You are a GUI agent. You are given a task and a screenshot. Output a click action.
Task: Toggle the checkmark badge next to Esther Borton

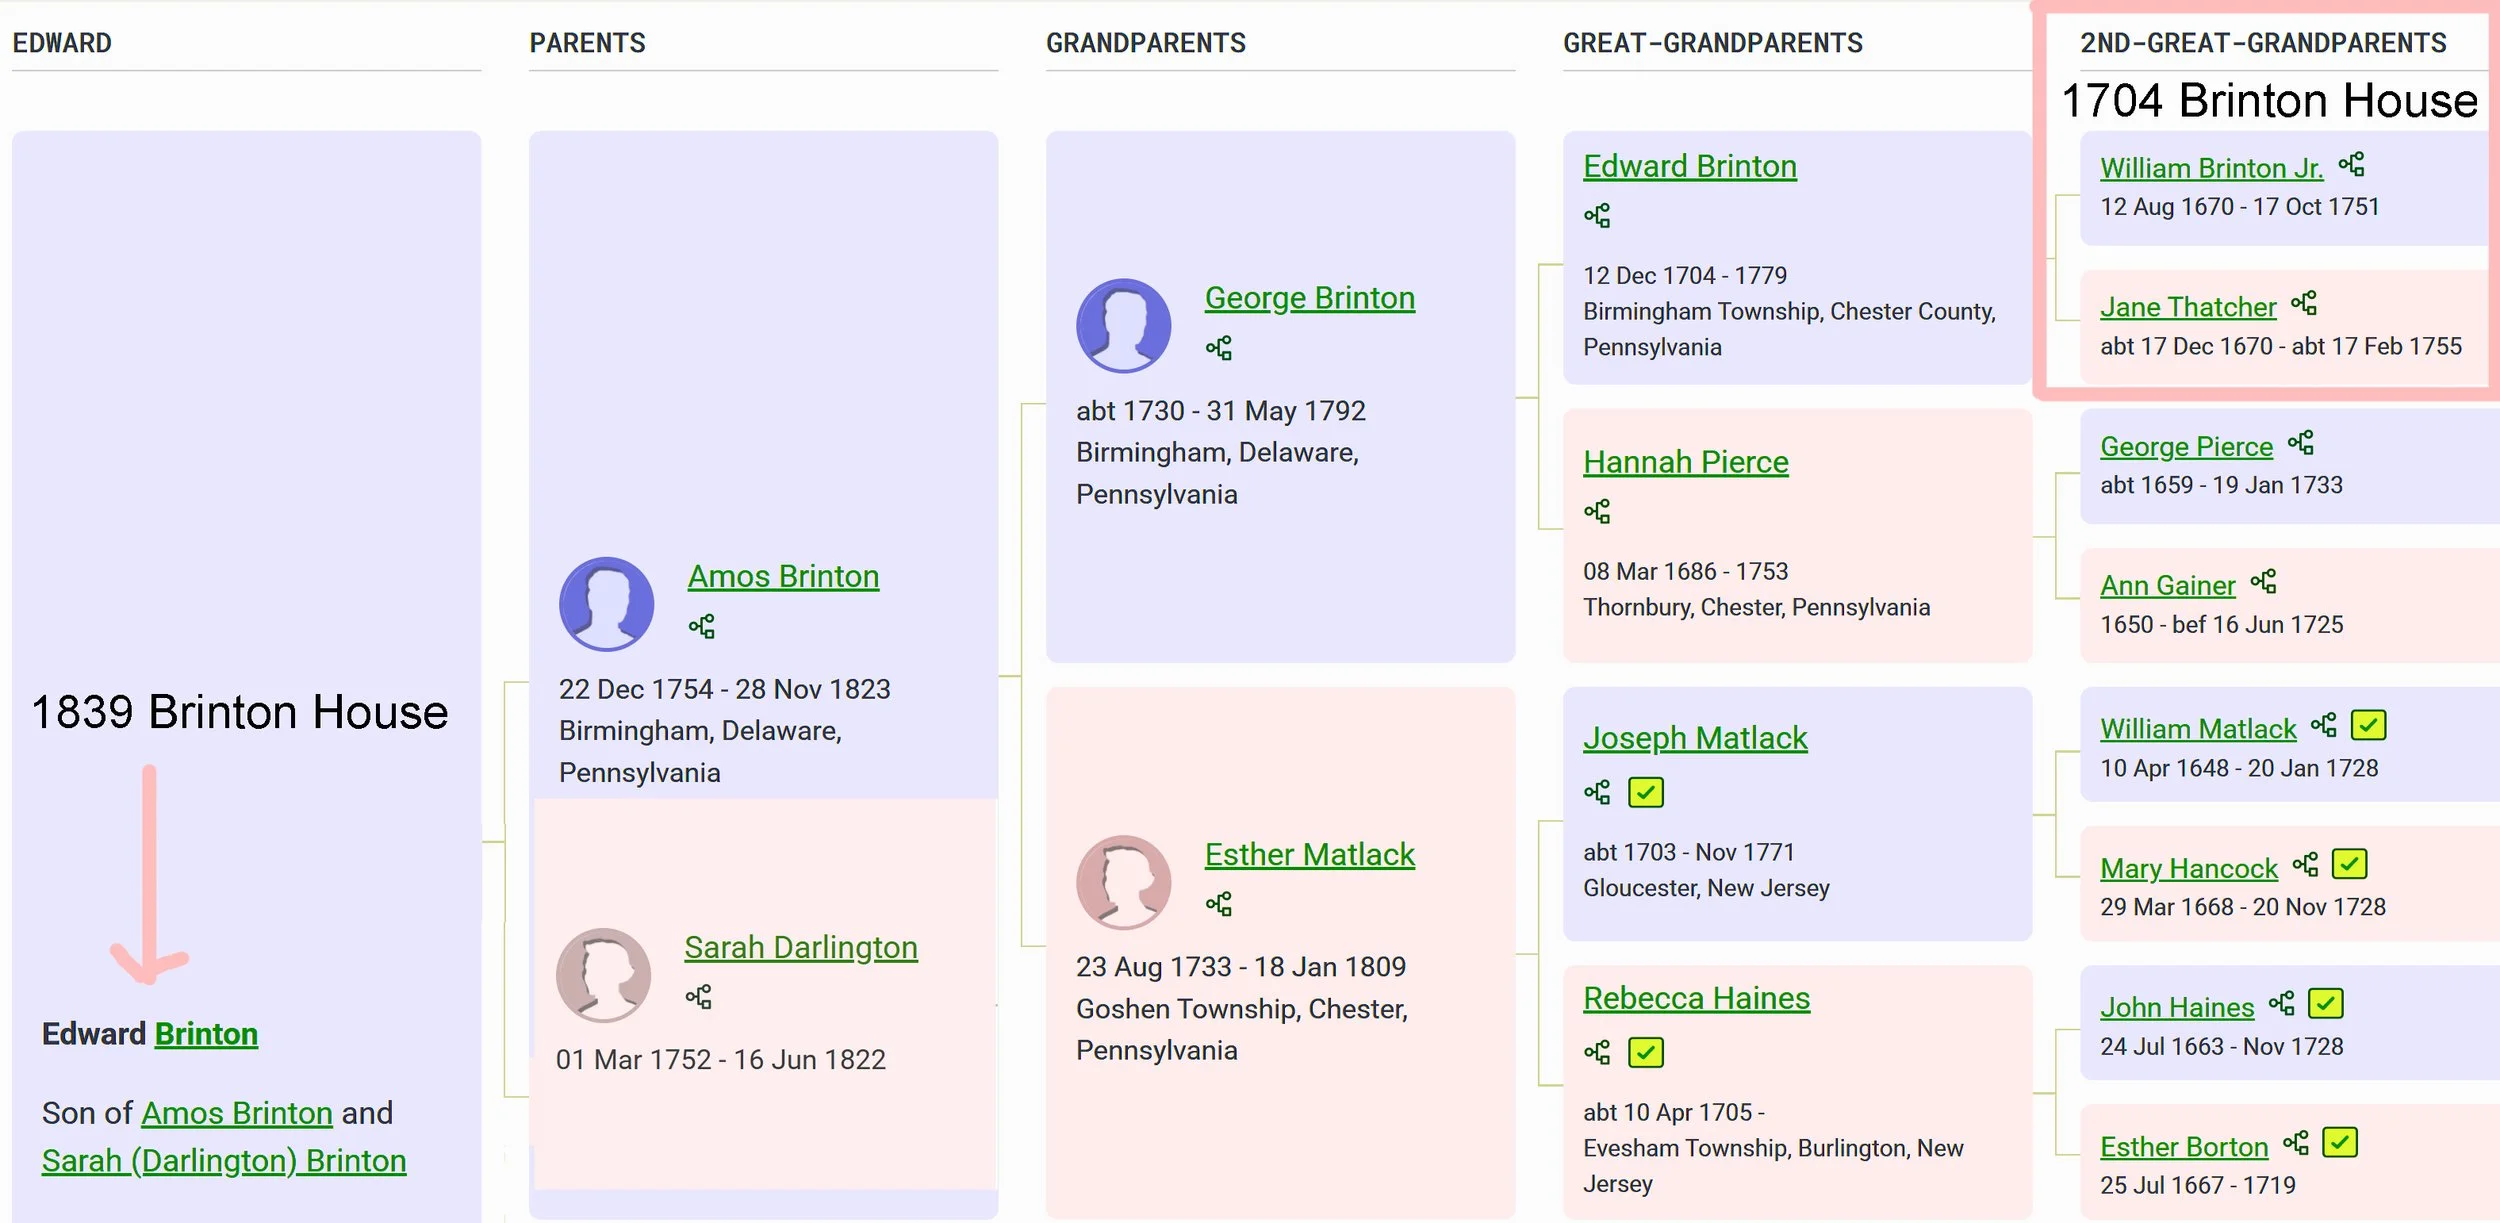tap(2339, 1142)
